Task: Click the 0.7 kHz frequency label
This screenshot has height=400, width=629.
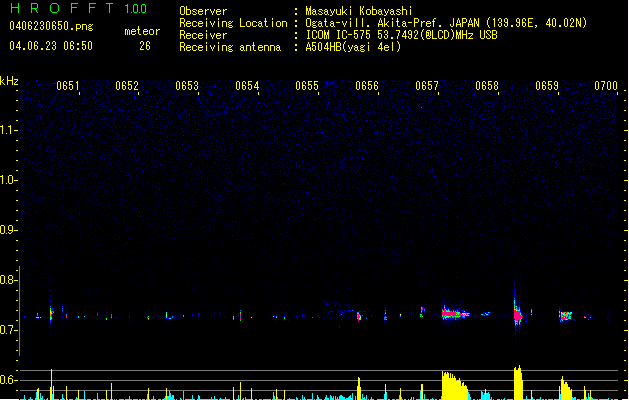Action: click(x=7, y=330)
